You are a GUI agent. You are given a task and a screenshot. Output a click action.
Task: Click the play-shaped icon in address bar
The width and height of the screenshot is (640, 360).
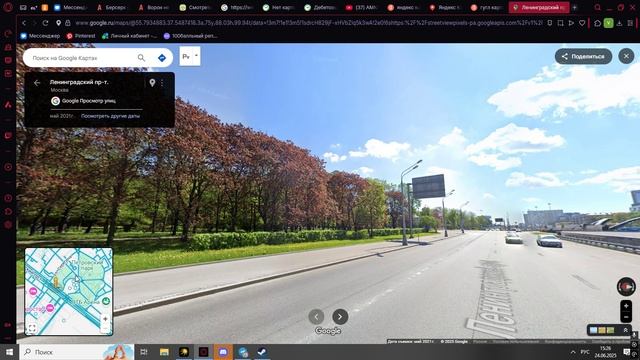571,23
